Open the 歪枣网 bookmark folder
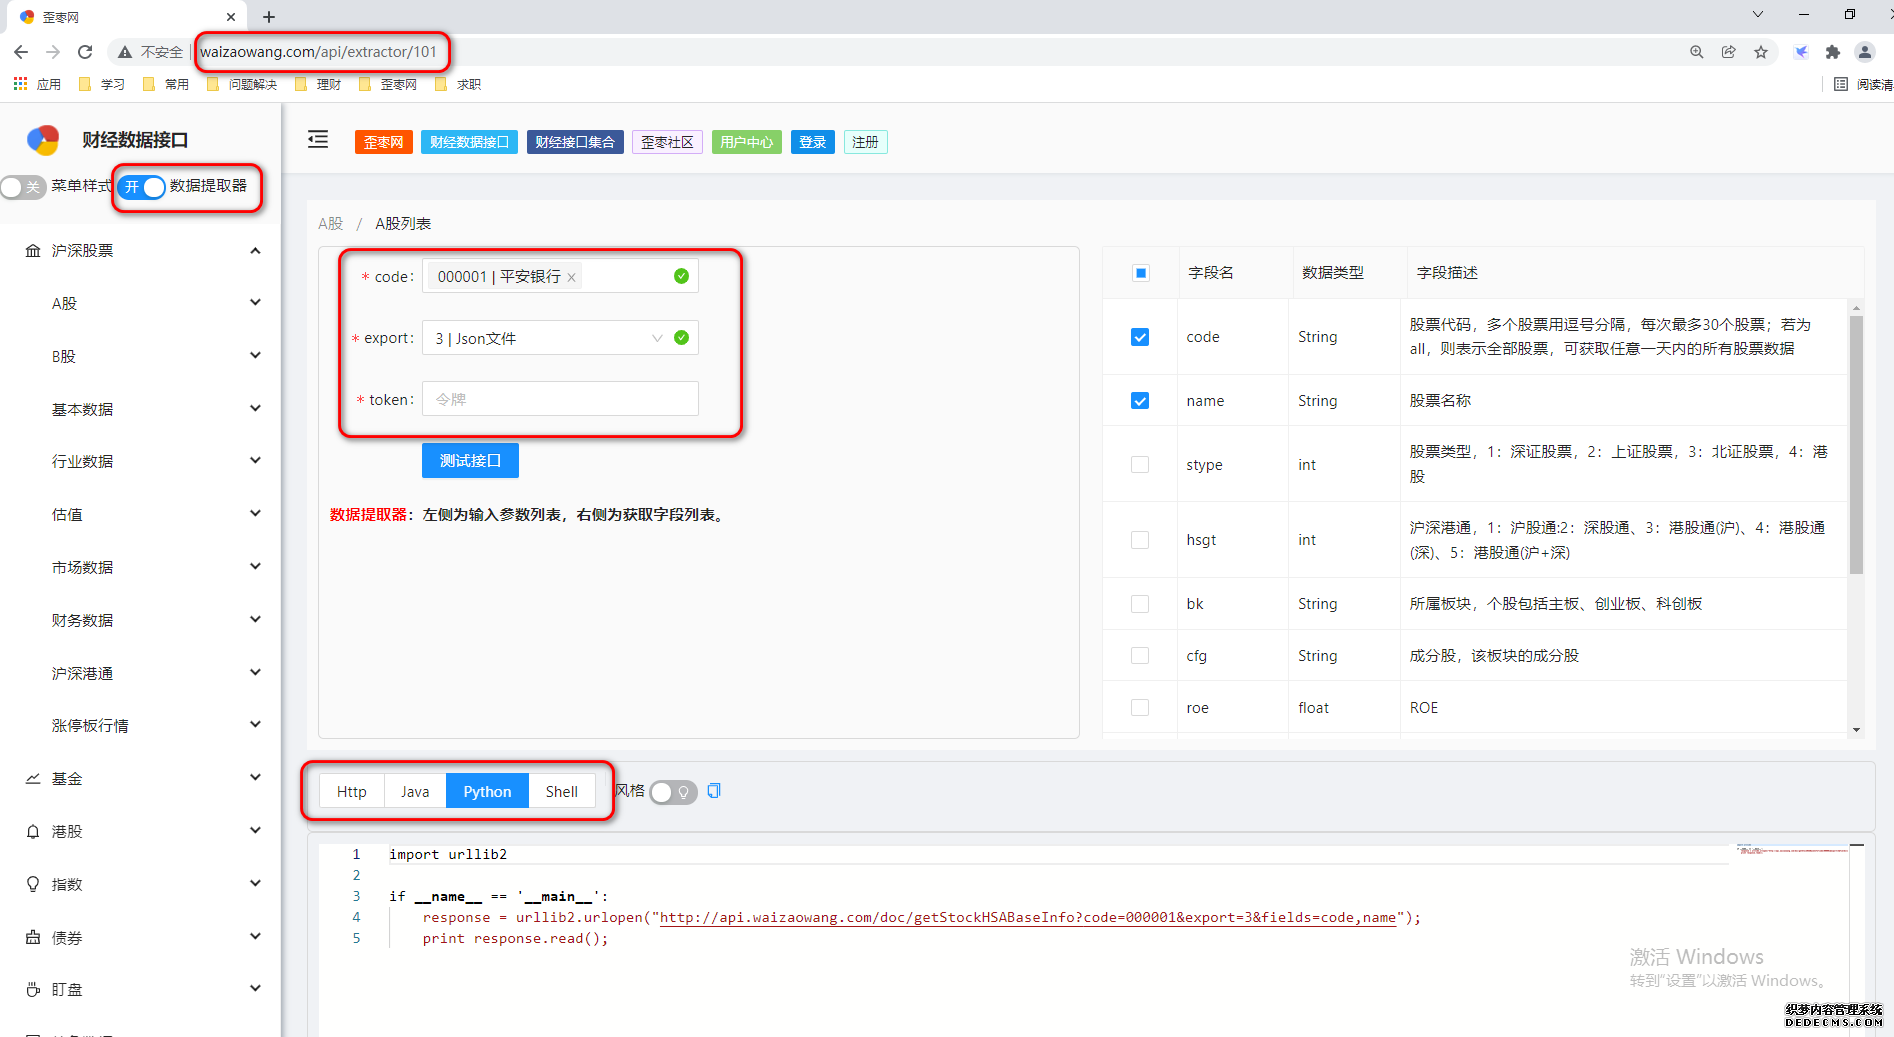The width and height of the screenshot is (1894, 1037). [388, 84]
